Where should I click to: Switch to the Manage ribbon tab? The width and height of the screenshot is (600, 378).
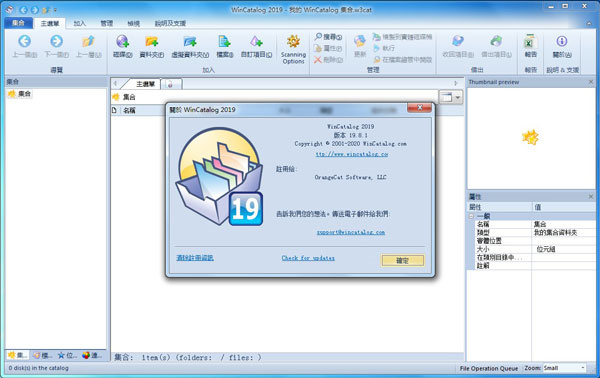pyautogui.click(x=106, y=23)
